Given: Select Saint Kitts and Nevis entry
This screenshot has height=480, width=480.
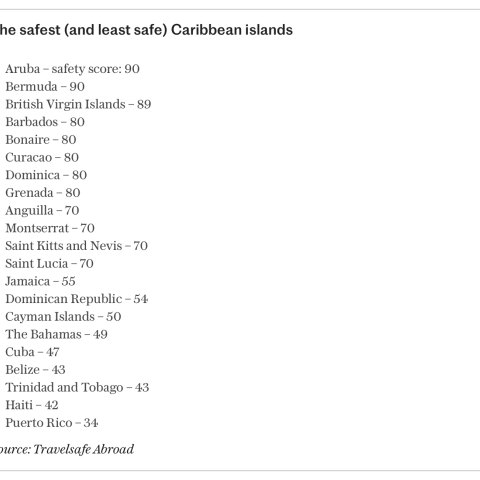Looking at the screenshot, I should coord(76,246).
